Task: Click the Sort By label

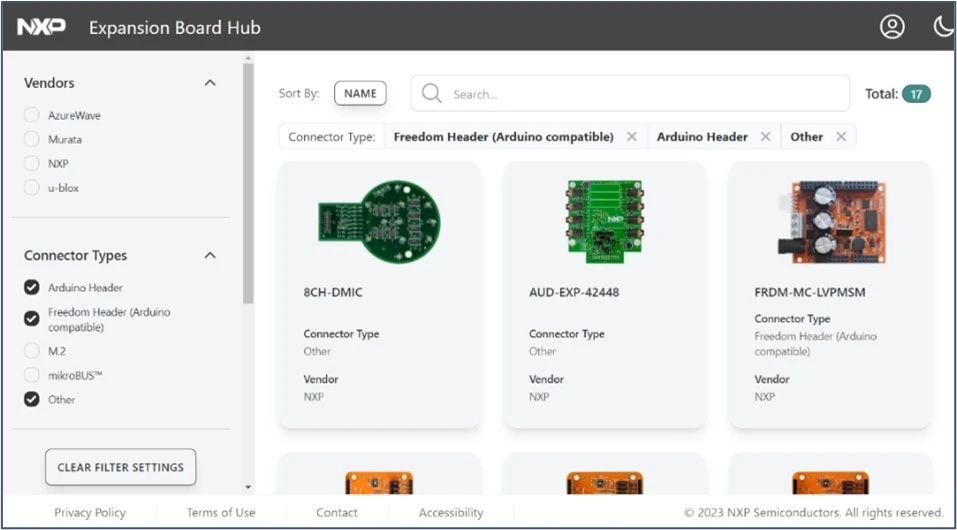Action: 299,93
